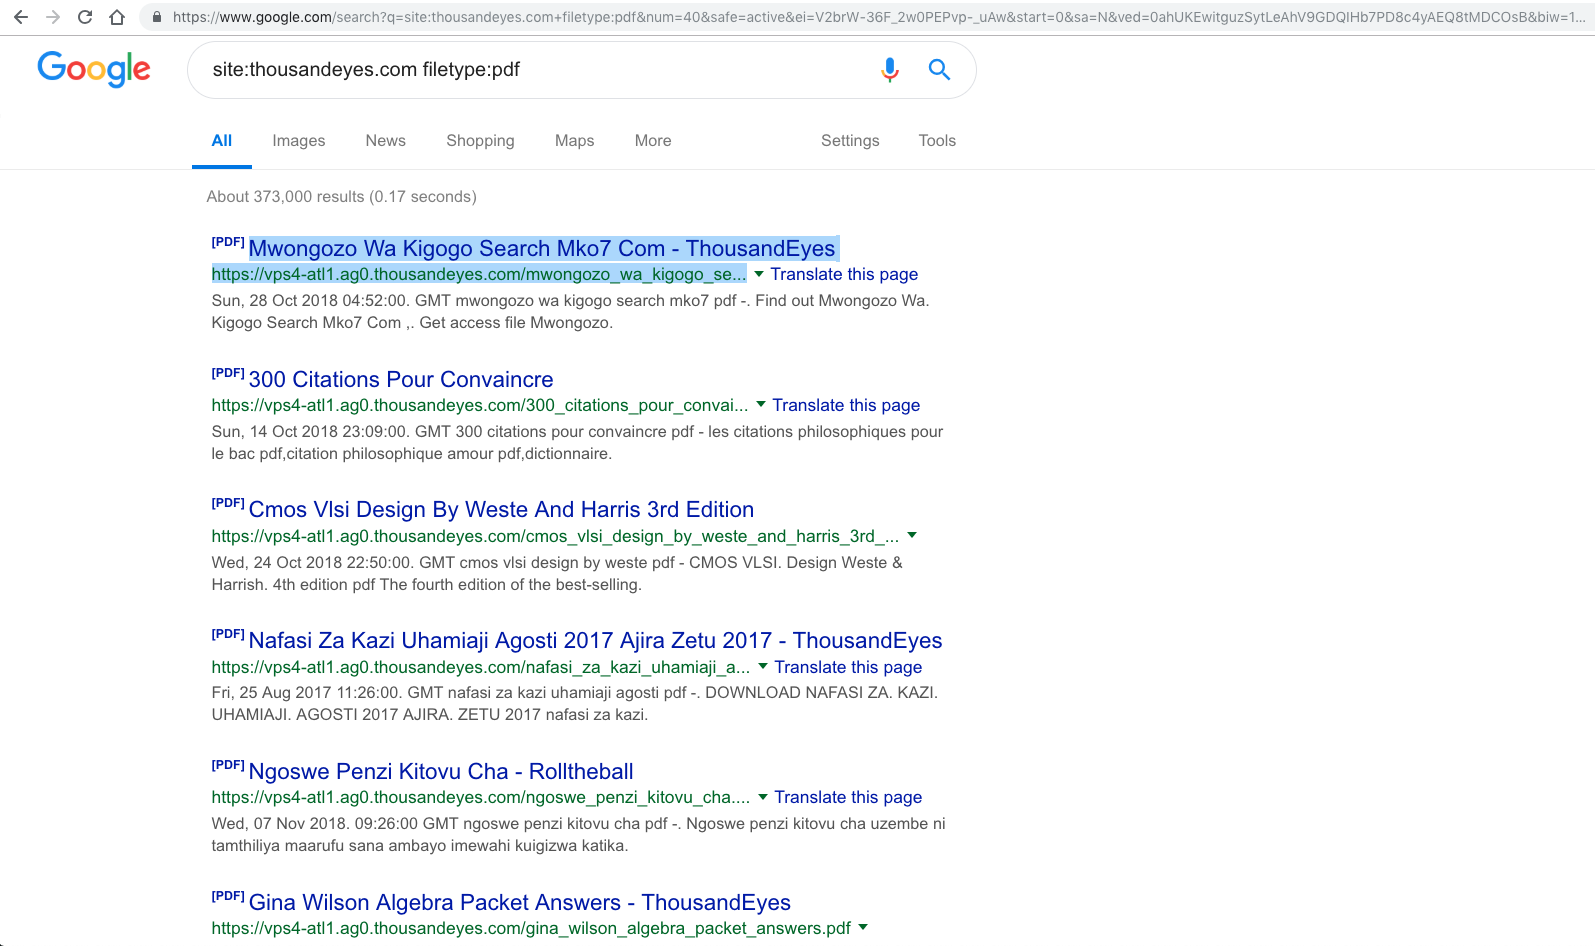Click the [PDF] label beside Mwongozo result
1595x946 pixels.
coord(228,242)
